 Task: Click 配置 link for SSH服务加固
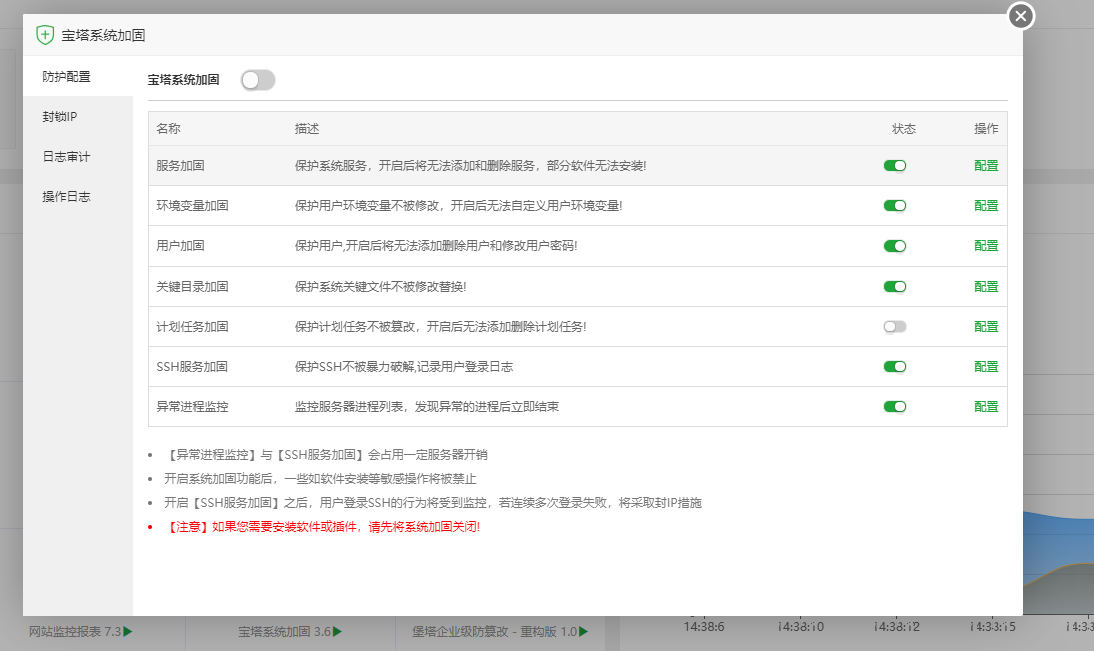(x=985, y=367)
